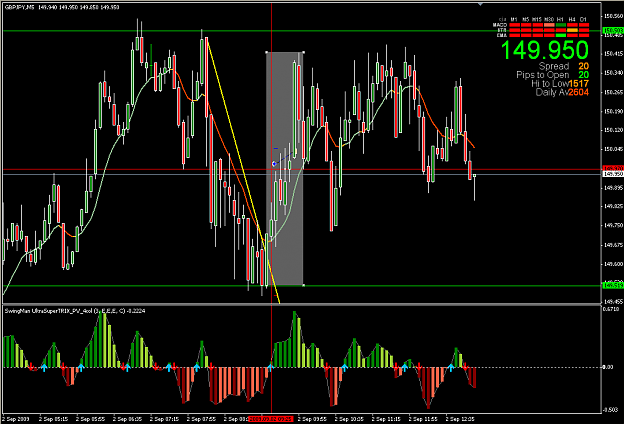Click the STR H4 orange cell

click(x=572, y=30)
